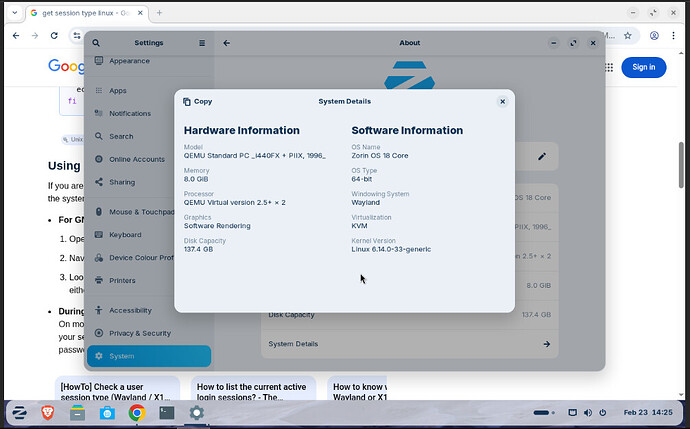The width and height of the screenshot is (690, 429).
Task: Open Software store icon in taskbar
Action: point(107,412)
